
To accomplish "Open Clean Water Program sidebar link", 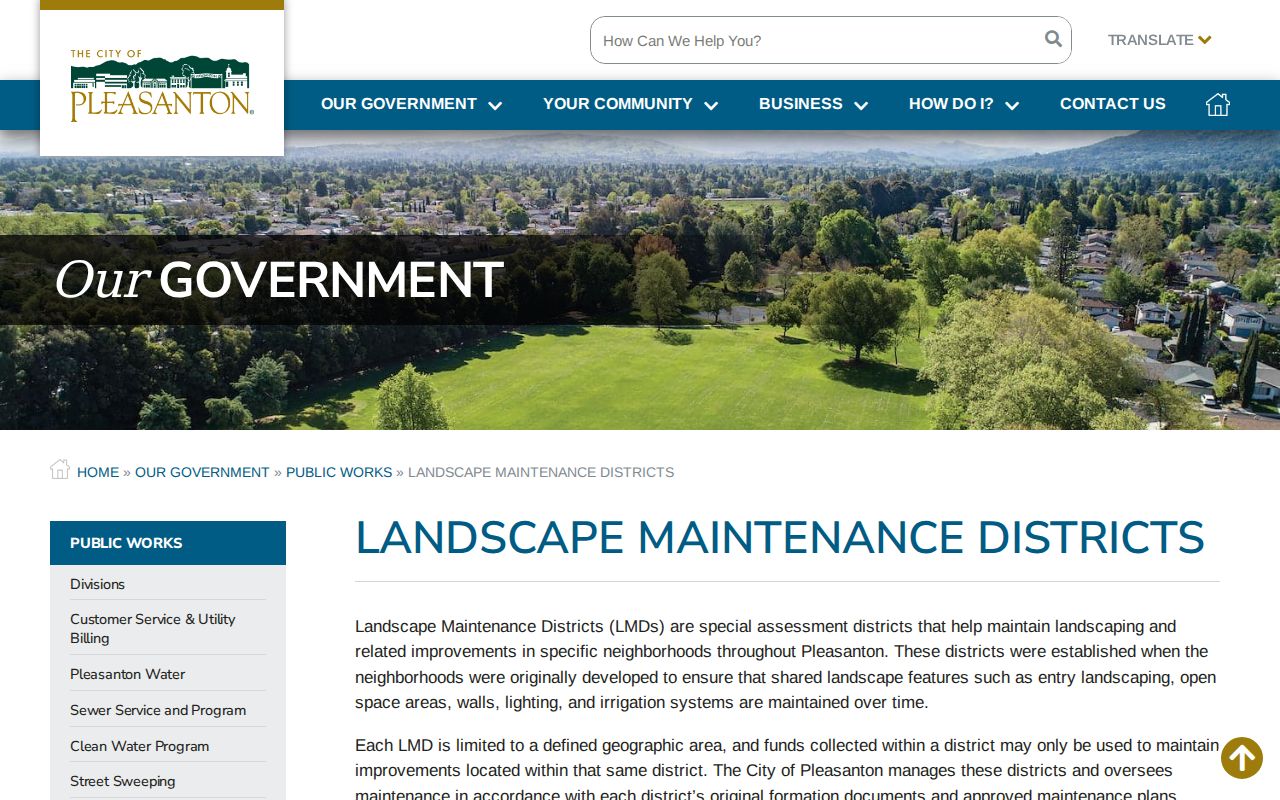I will pos(140,746).
